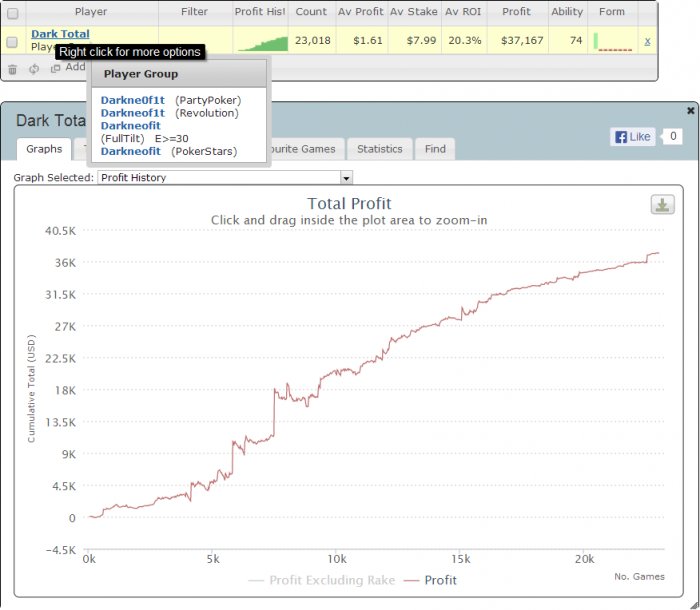Sort by Player column header

[x=92, y=12]
